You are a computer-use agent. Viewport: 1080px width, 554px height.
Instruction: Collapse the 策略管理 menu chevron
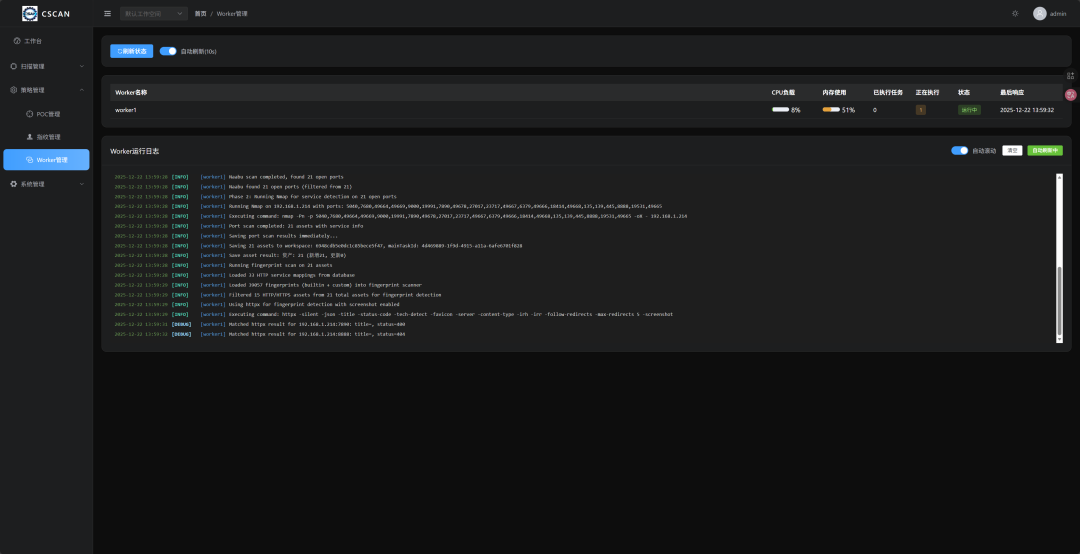click(x=82, y=90)
